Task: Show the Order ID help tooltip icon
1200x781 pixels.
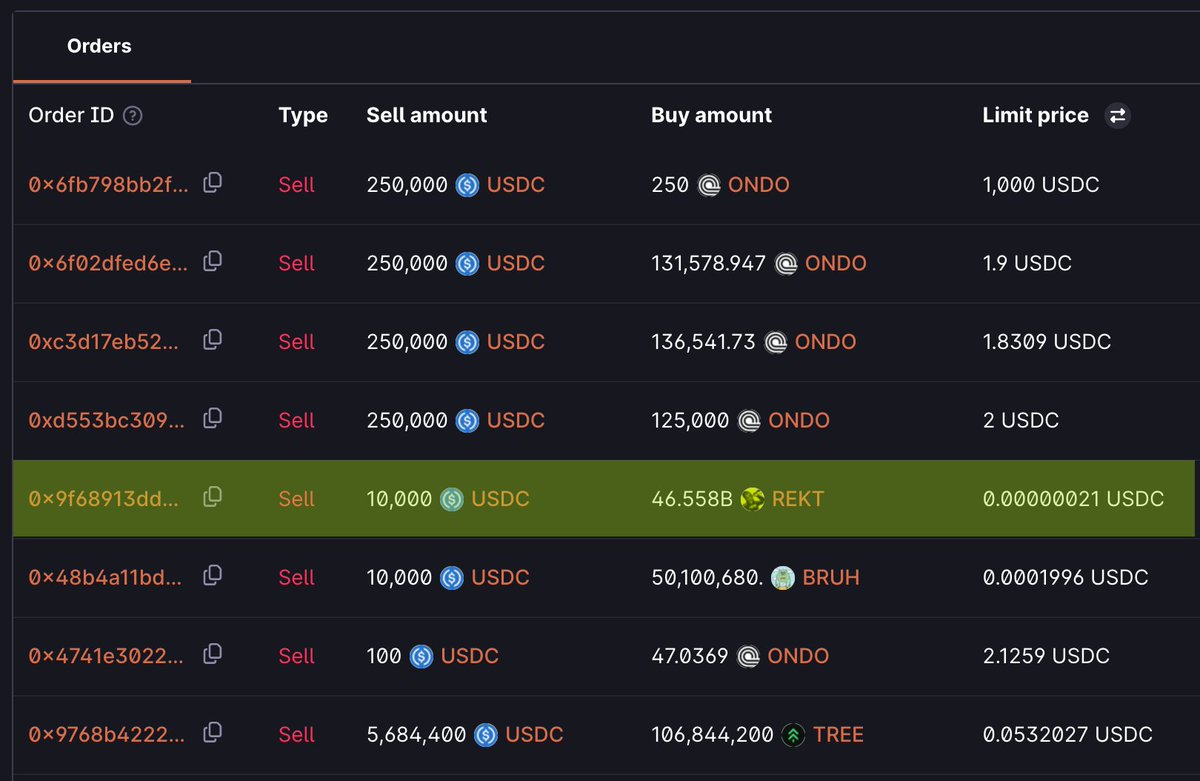Action: 132,116
